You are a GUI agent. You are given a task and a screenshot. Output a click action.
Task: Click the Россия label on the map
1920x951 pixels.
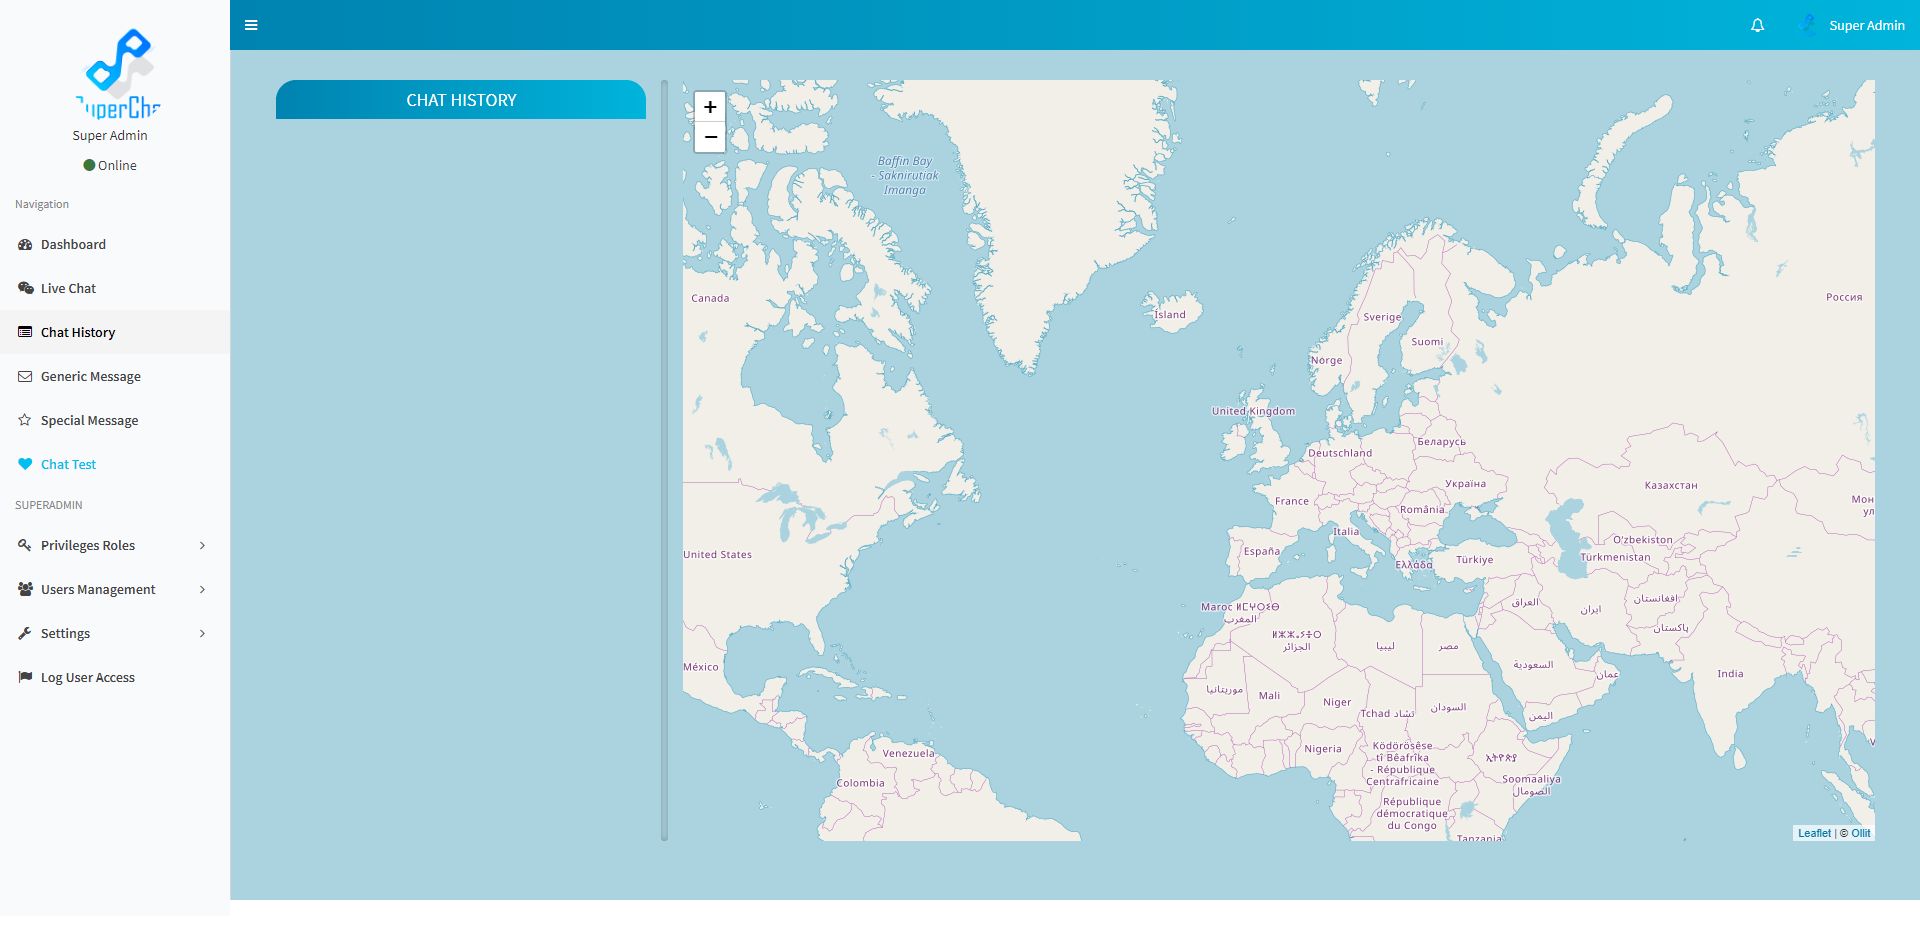(x=1844, y=297)
